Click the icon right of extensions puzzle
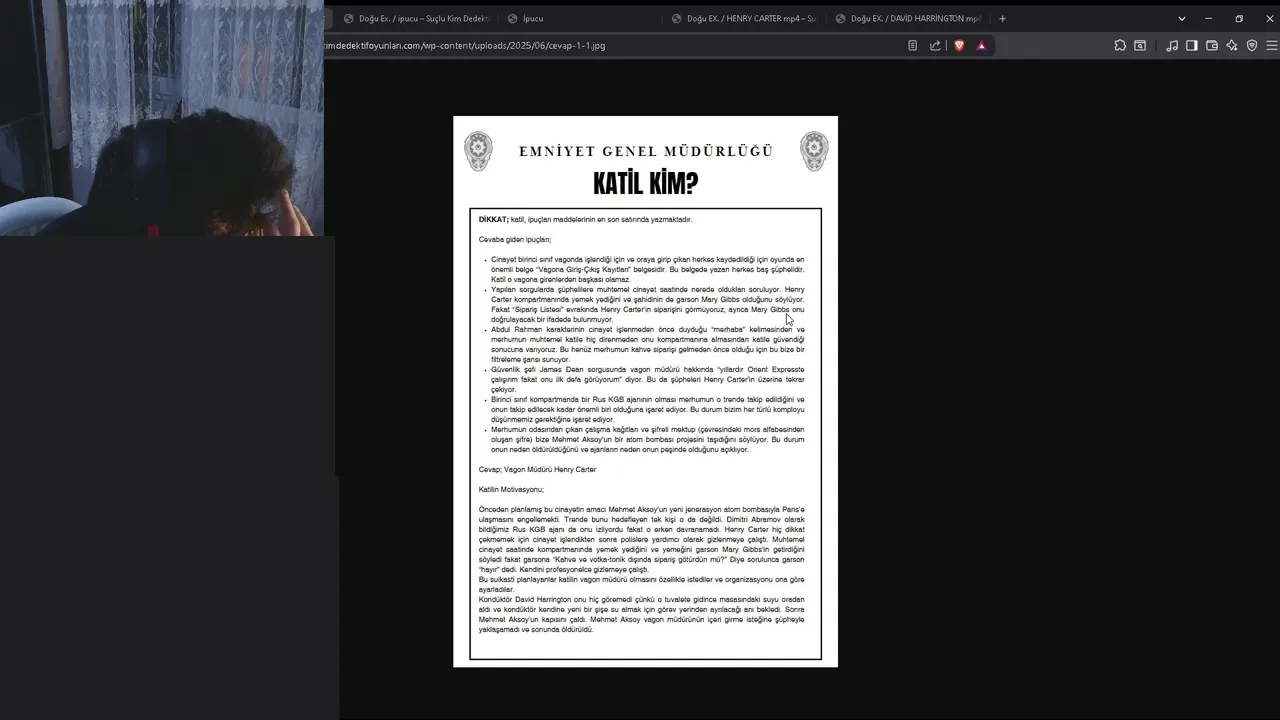The width and height of the screenshot is (1280, 720). pyautogui.click(x=1140, y=45)
